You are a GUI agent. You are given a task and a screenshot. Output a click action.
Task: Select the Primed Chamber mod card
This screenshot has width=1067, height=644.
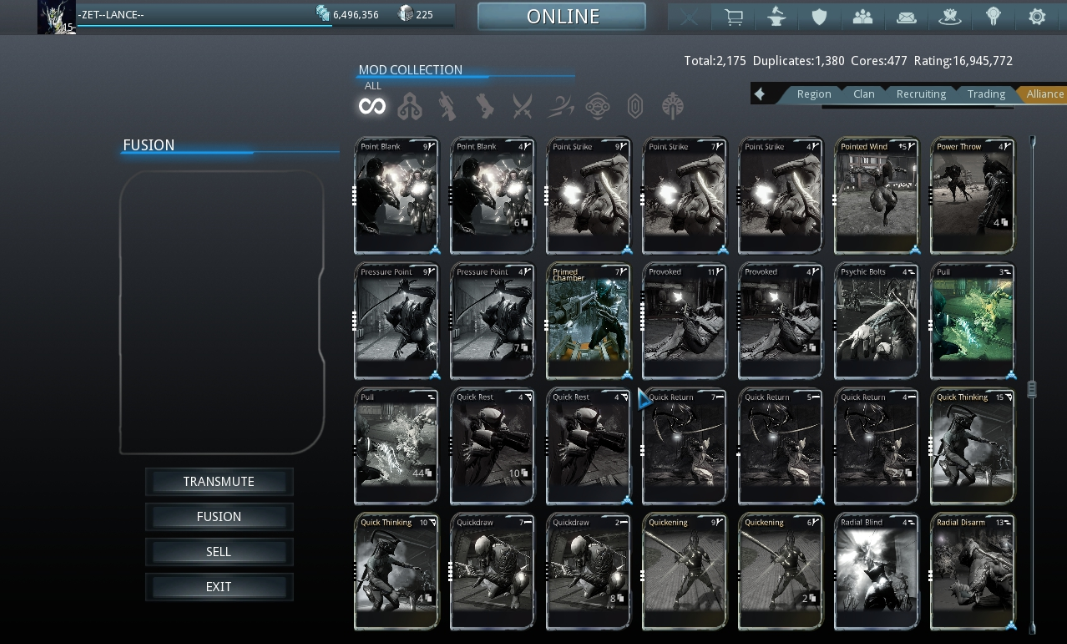pos(589,321)
